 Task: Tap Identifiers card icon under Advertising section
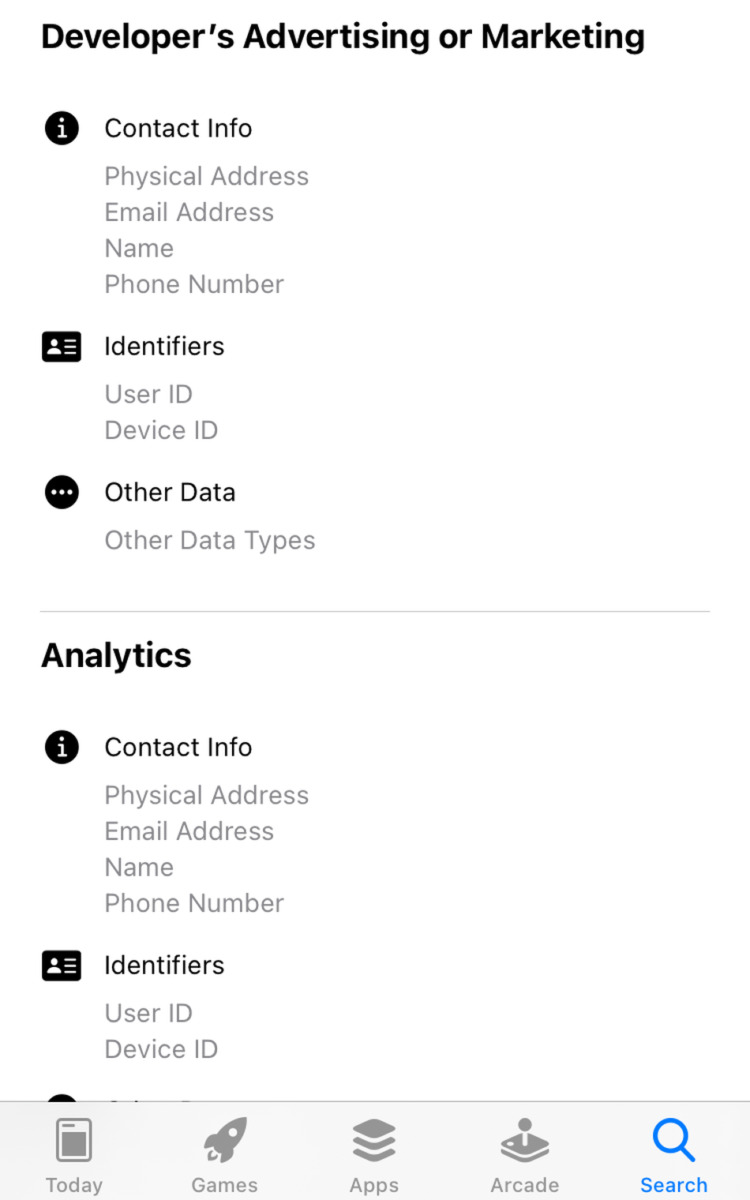tap(62, 347)
